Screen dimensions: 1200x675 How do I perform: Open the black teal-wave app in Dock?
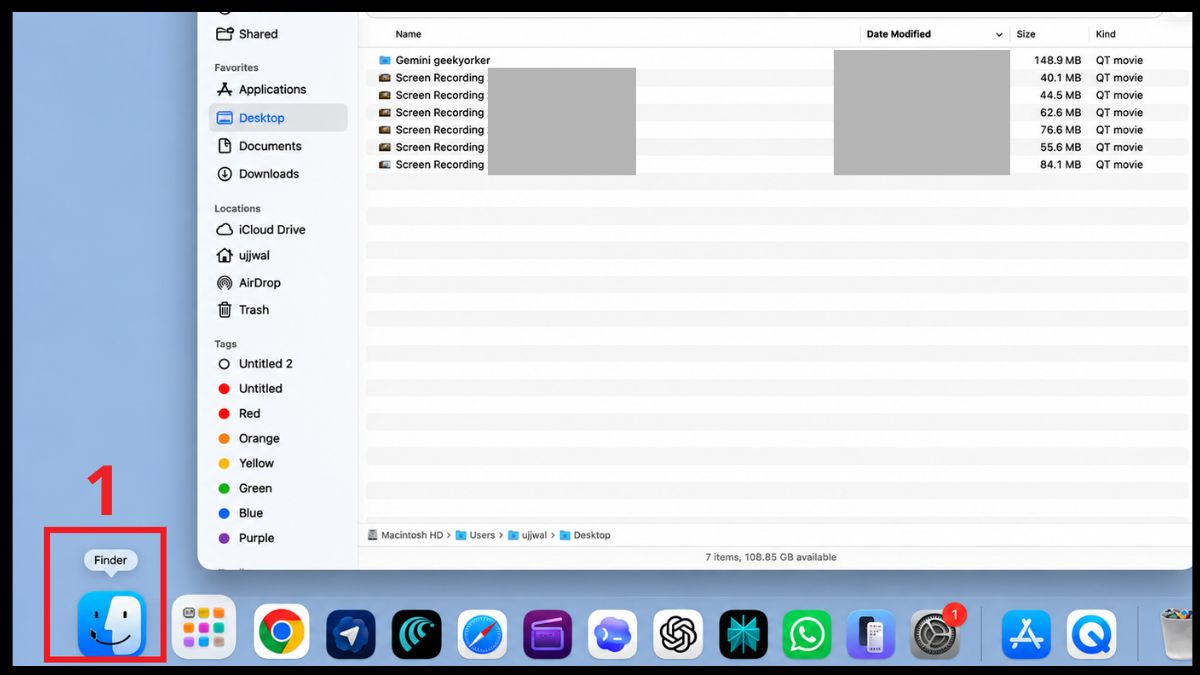click(x=417, y=634)
